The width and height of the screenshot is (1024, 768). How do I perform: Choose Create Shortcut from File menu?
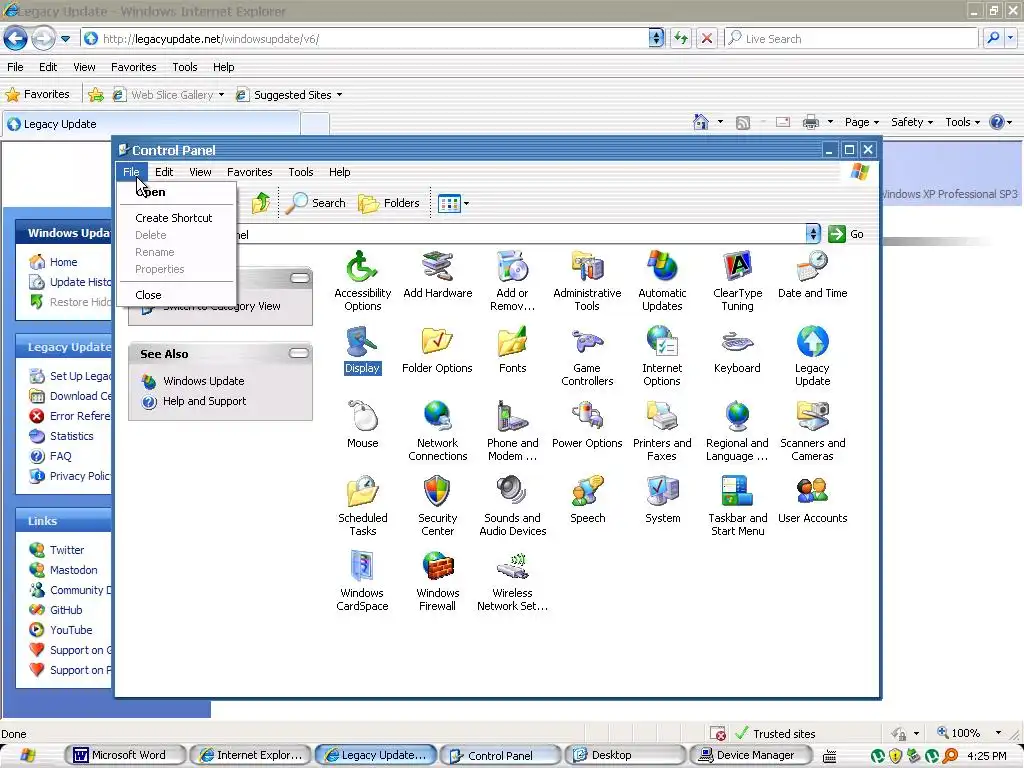point(174,217)
